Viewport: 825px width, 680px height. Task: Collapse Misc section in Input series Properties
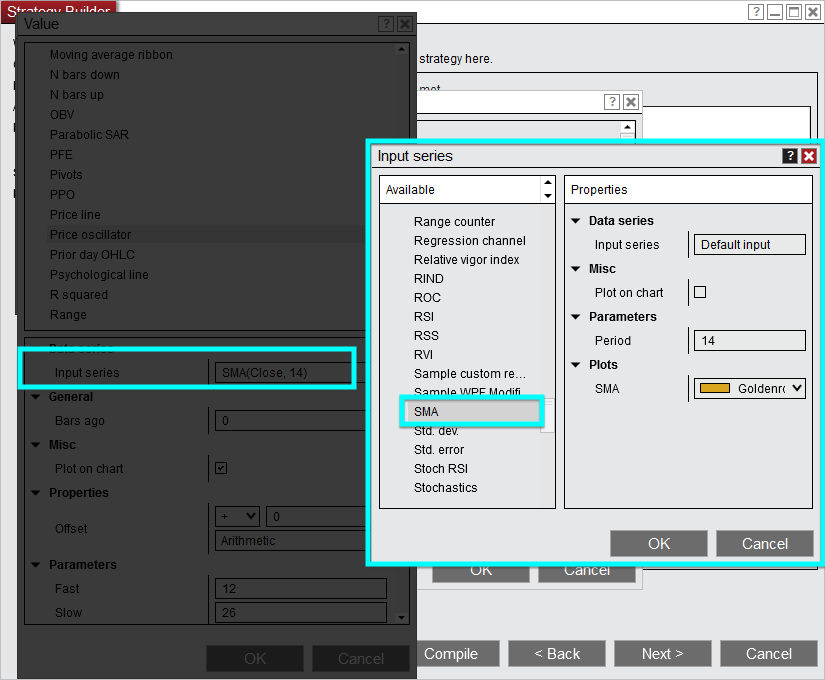coord(576,268)
